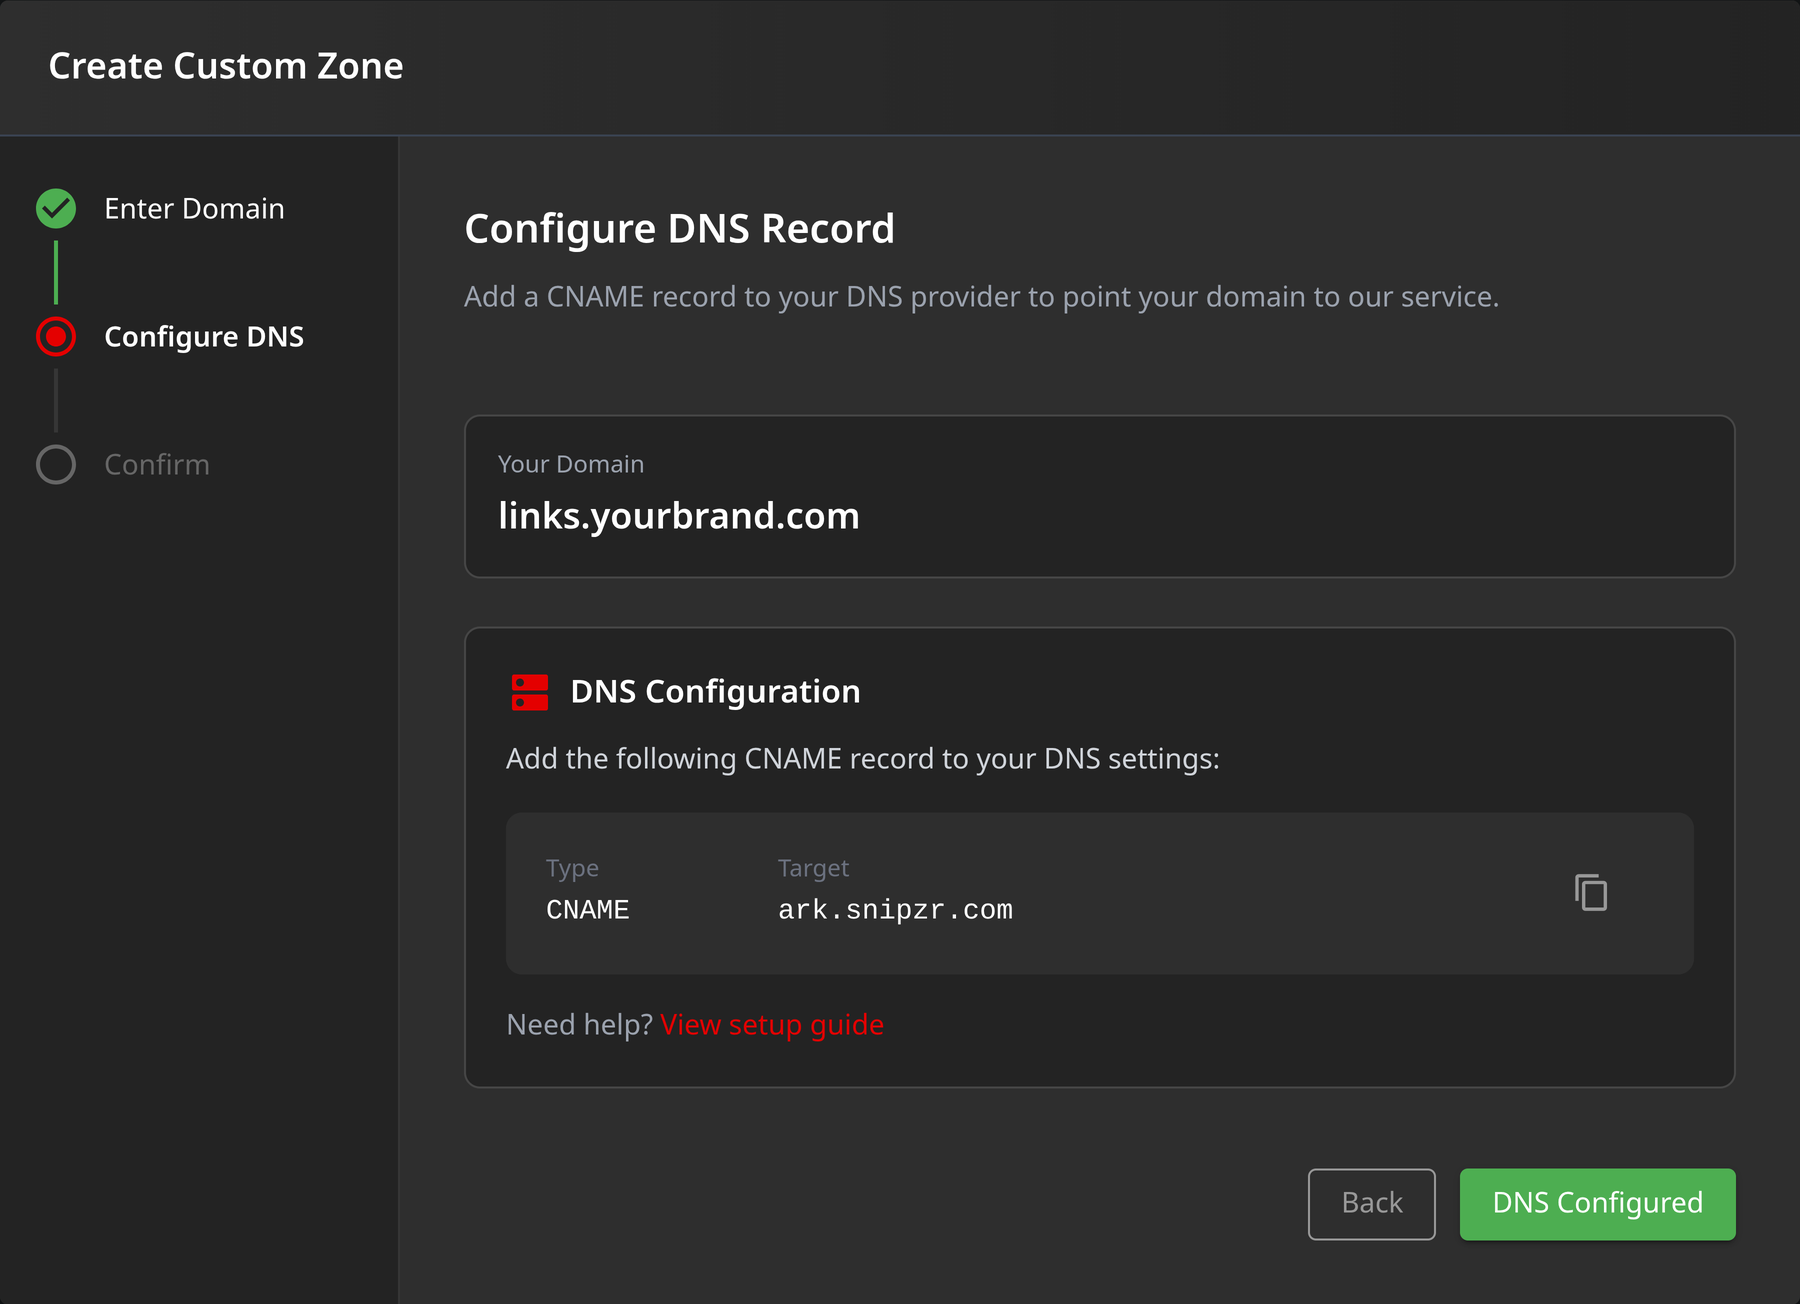Click the Configure DNS Record heading
Screen dimensions: 1800x1304
click(x=679, y=229)
